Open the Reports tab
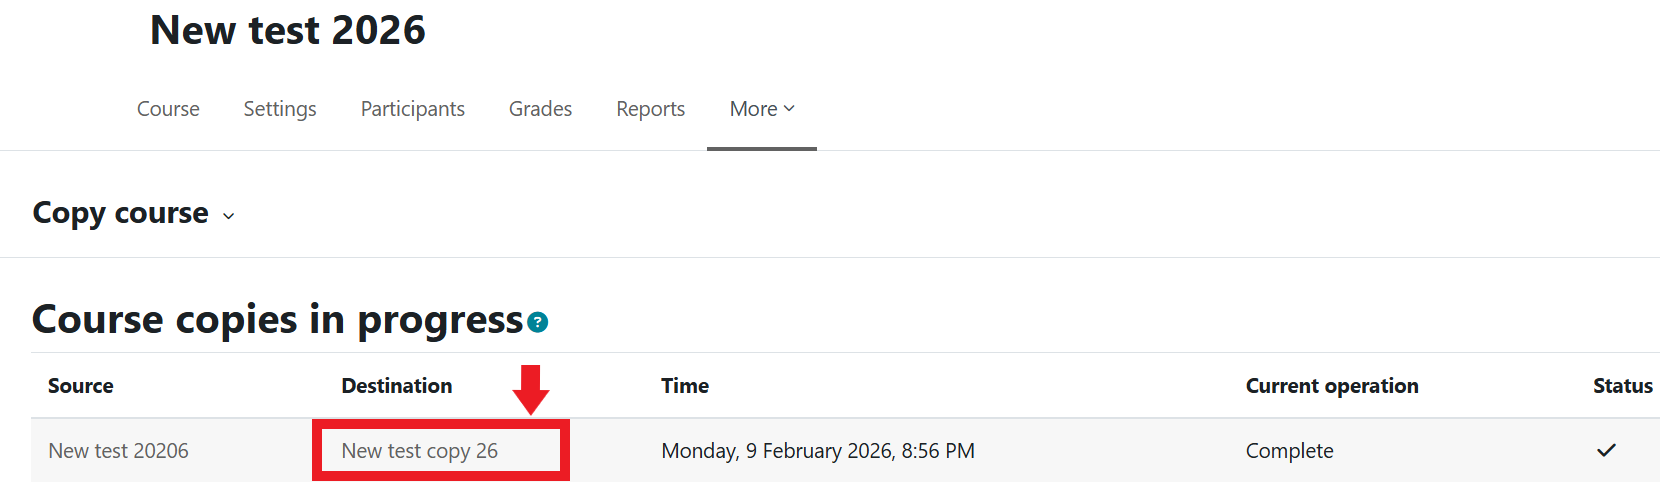The height and width of the screenshot is (497, 1660). tap(650, 109)
